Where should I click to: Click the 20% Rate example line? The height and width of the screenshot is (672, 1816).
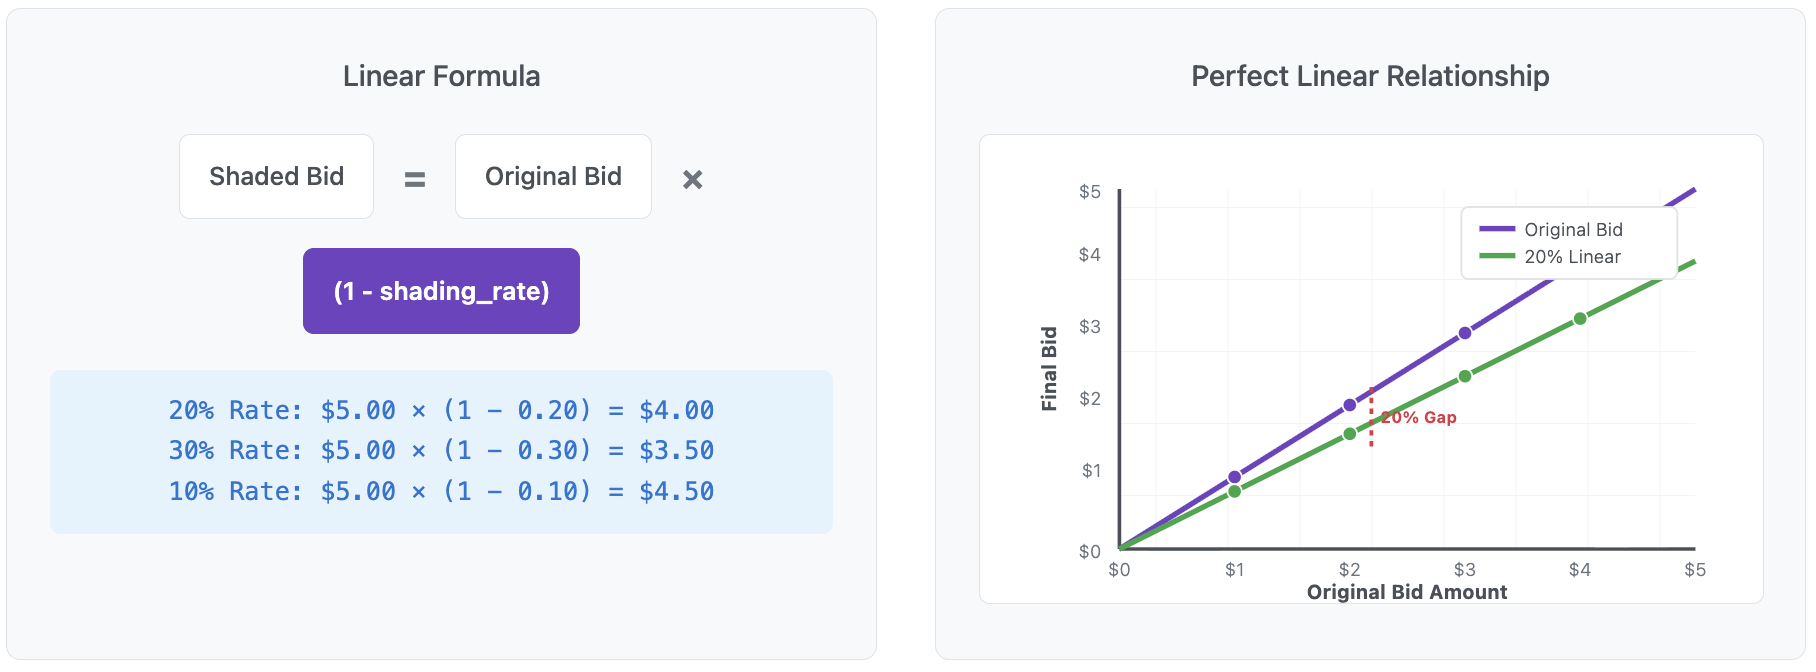point(441,410)
